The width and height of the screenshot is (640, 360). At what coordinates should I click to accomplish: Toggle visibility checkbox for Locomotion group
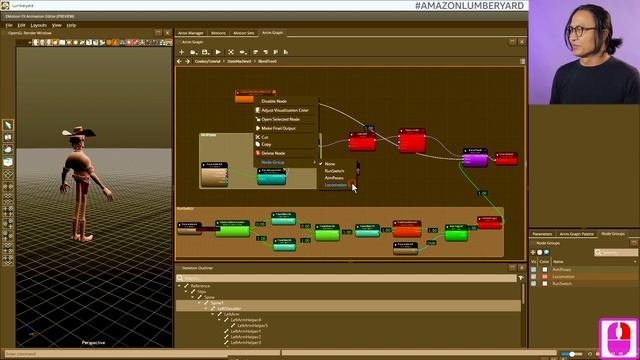tap(533, 277)
